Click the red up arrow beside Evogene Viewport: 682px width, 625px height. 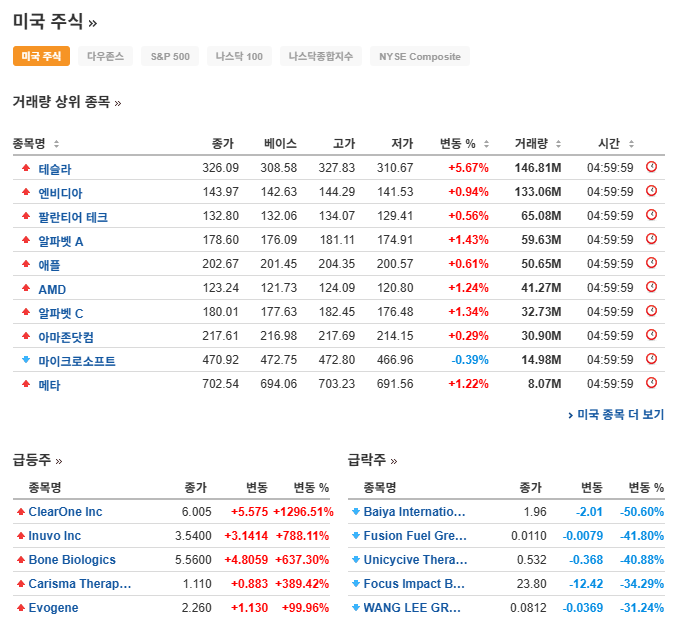(20, 608)
